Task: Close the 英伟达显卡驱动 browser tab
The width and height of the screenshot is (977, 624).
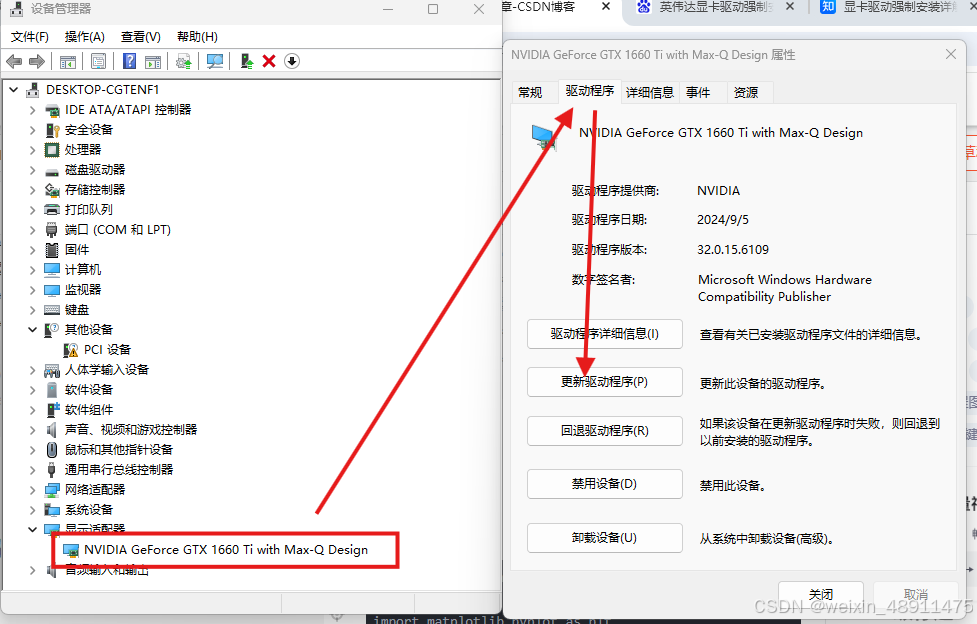Action: 789,6
